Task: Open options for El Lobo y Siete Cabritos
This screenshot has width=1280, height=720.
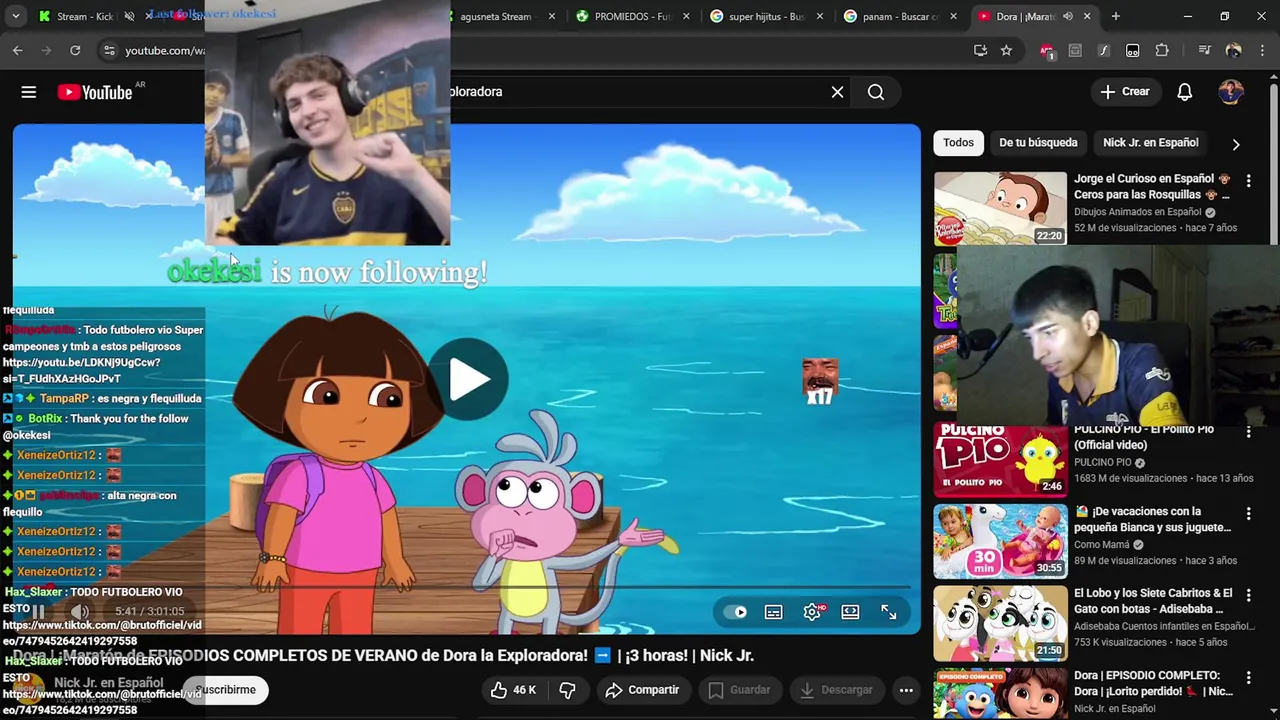Action: pos(1248,596)
